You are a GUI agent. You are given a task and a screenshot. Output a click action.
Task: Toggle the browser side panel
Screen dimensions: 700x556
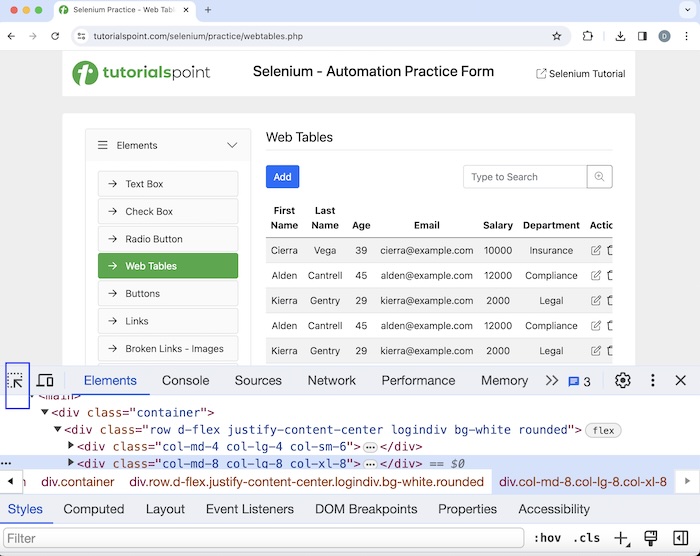click(643, 36)
